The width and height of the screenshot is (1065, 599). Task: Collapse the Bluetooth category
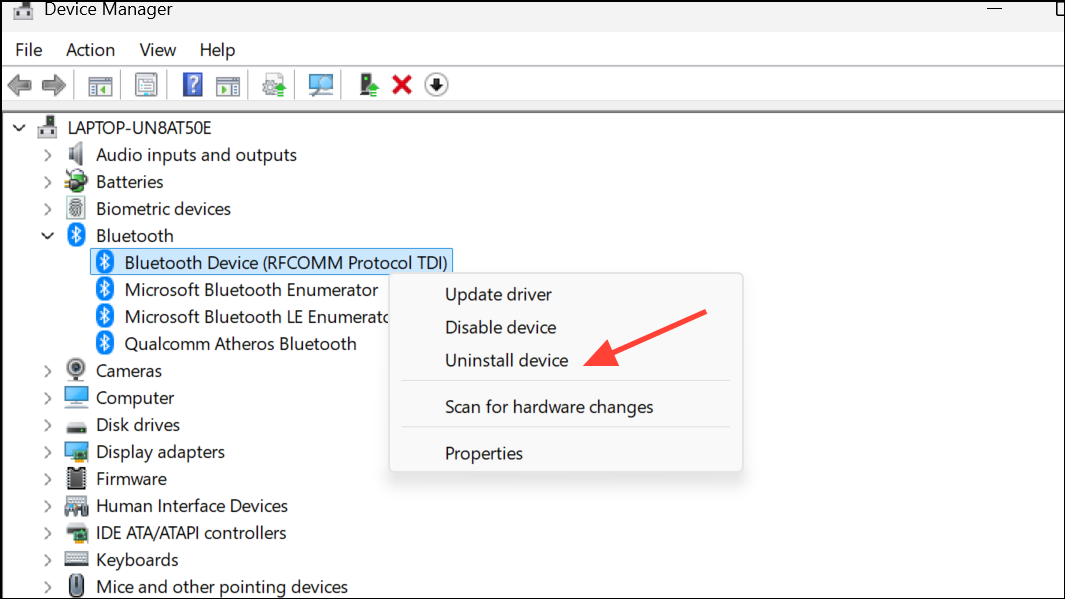[x=47, y=236]
